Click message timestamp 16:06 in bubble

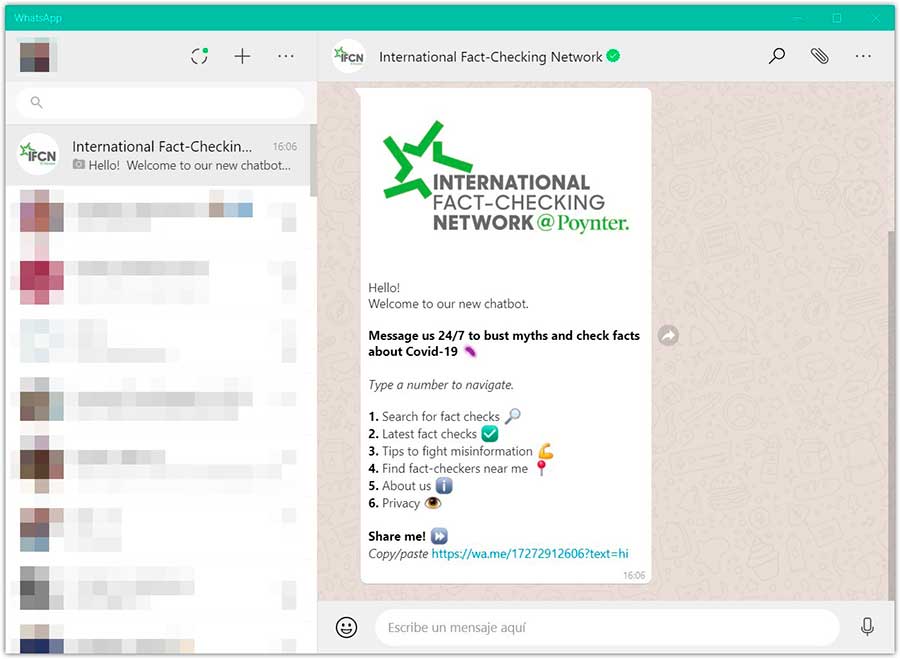pyautogui.click(x=634, y=575)
